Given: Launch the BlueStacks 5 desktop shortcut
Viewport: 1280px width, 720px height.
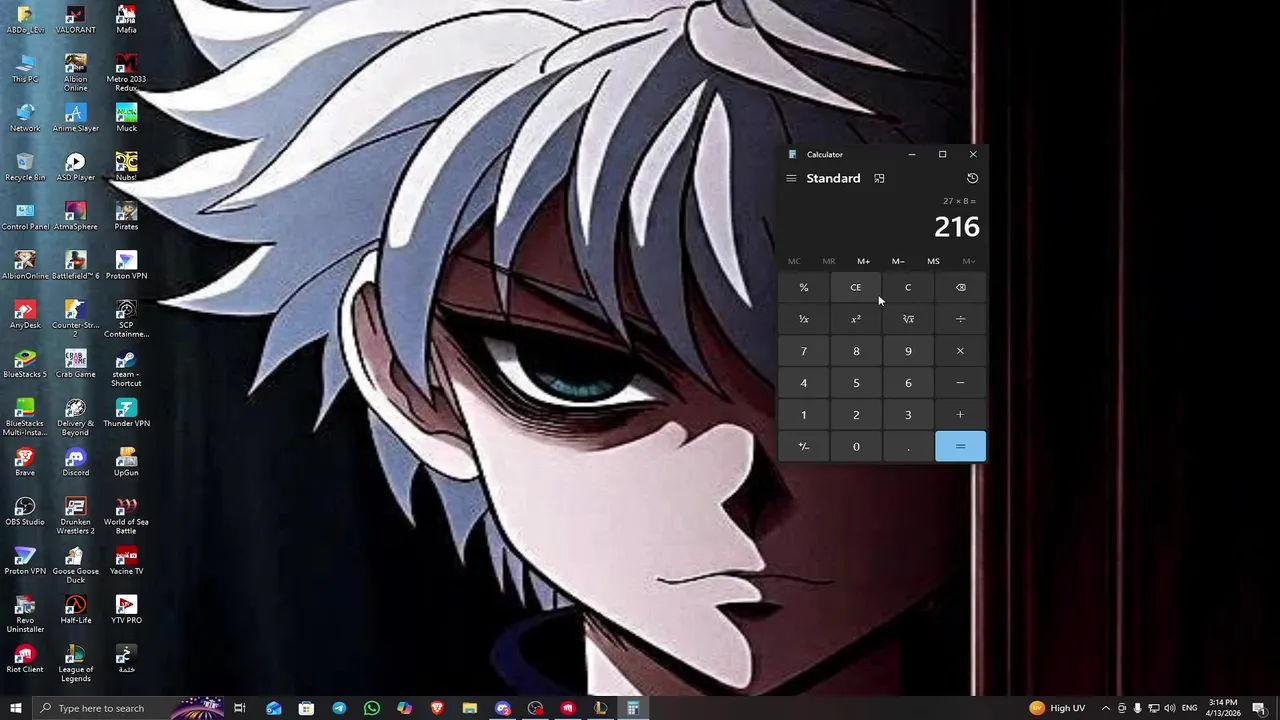Looking at the screenshot, I should point(25,364).
